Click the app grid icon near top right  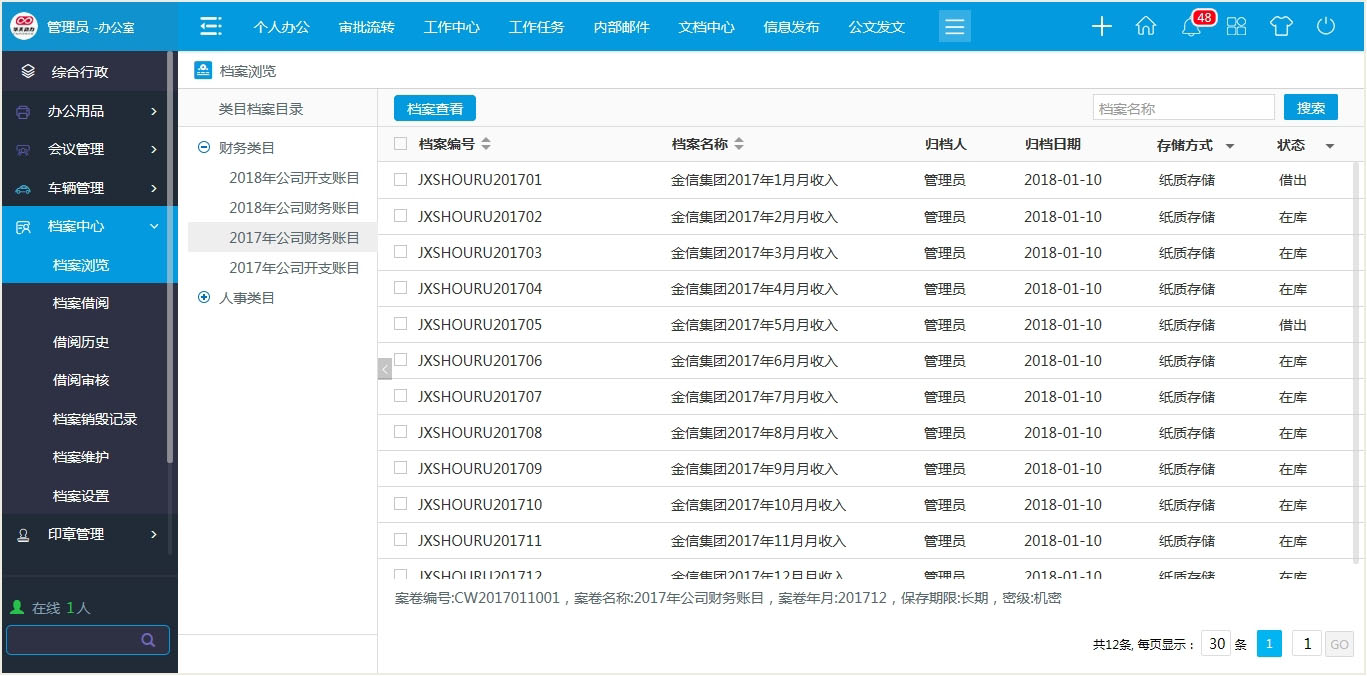(x=1236, y=26)
